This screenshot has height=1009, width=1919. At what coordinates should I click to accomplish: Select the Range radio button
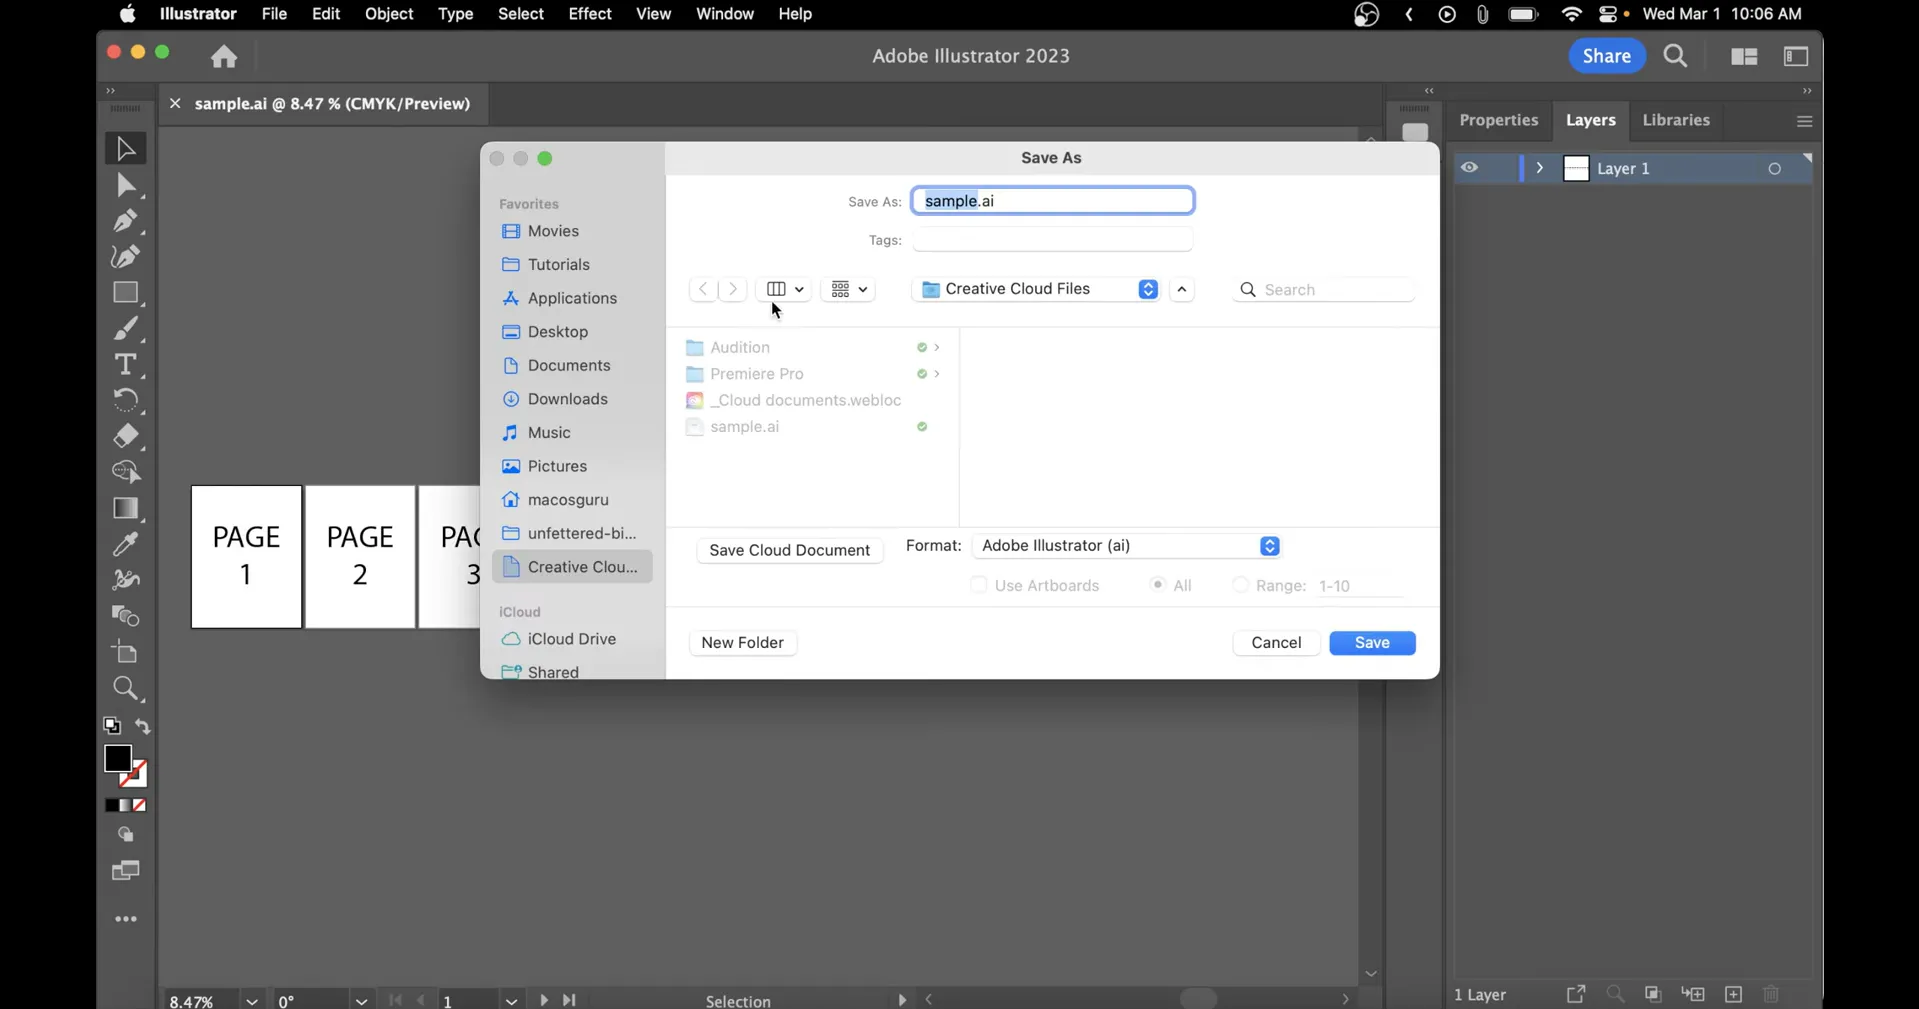coord(1238,585)
